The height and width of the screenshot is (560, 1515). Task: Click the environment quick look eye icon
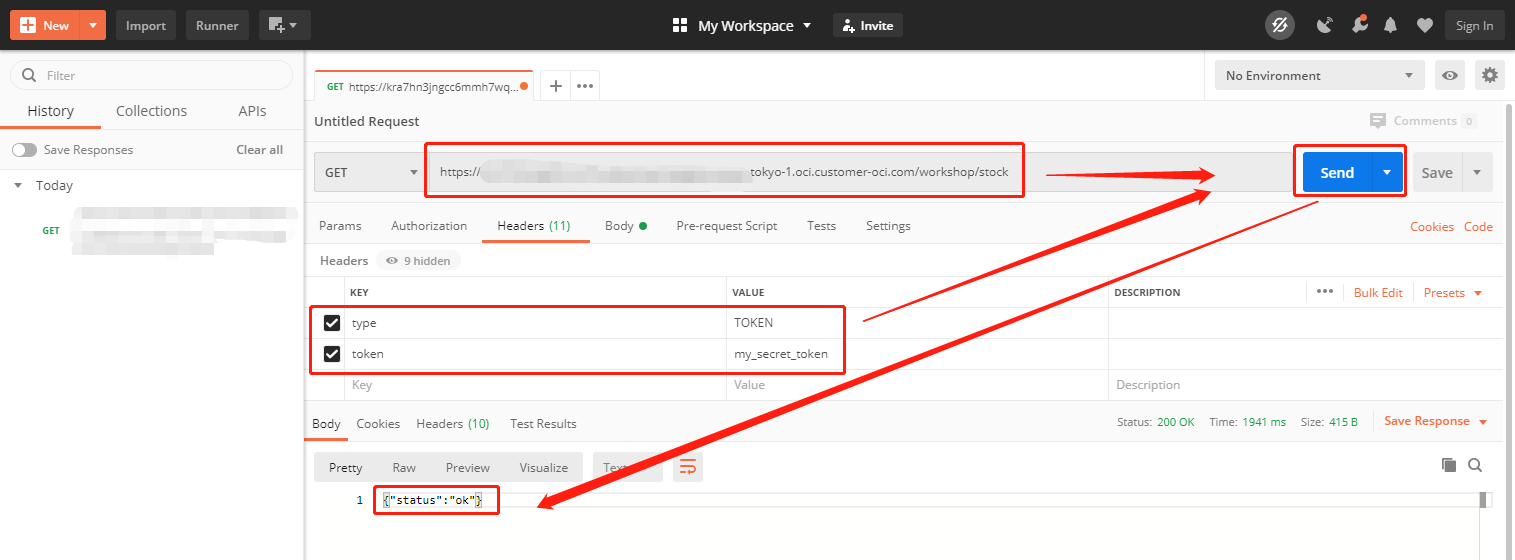[1449, 75]
